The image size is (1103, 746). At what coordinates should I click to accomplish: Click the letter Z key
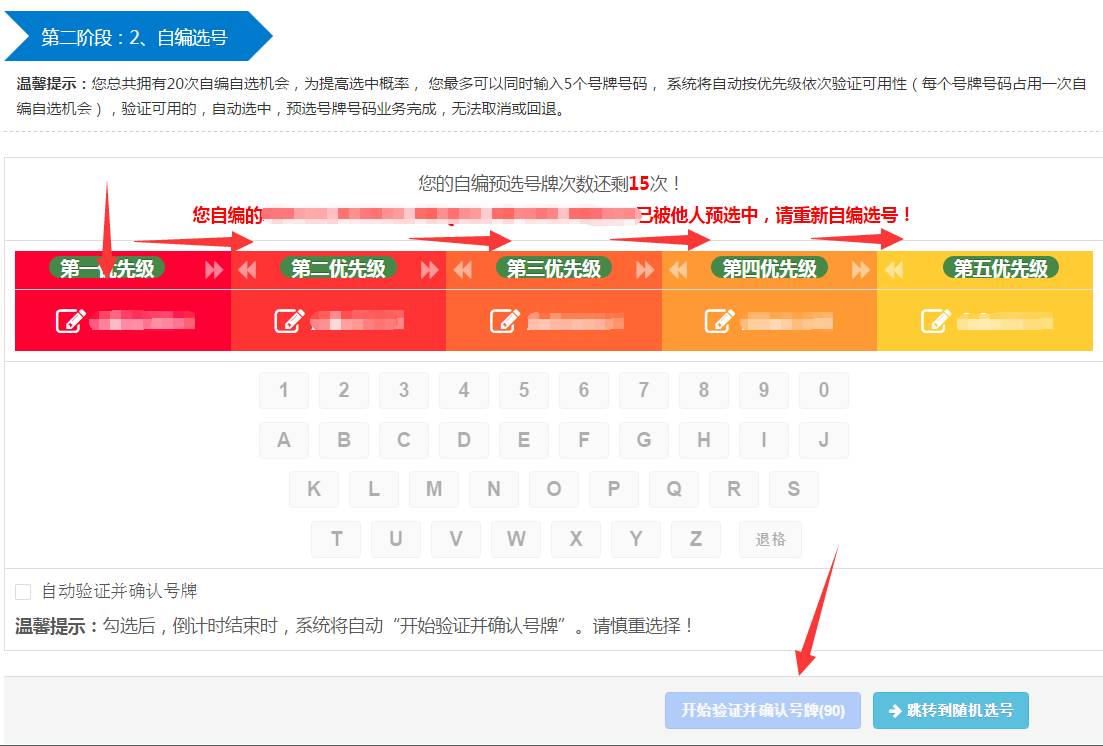[x=695, y=539]
